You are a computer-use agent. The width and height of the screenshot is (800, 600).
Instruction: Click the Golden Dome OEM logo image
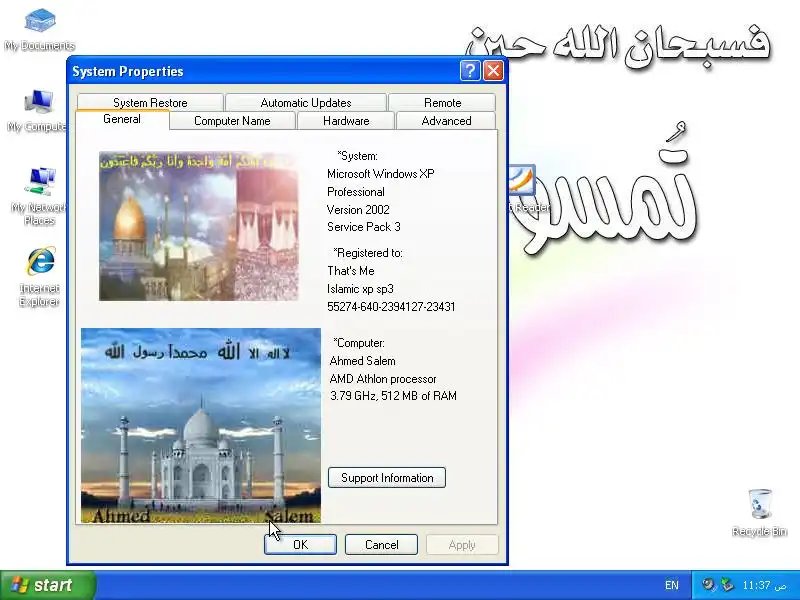[x=198, y=226]
